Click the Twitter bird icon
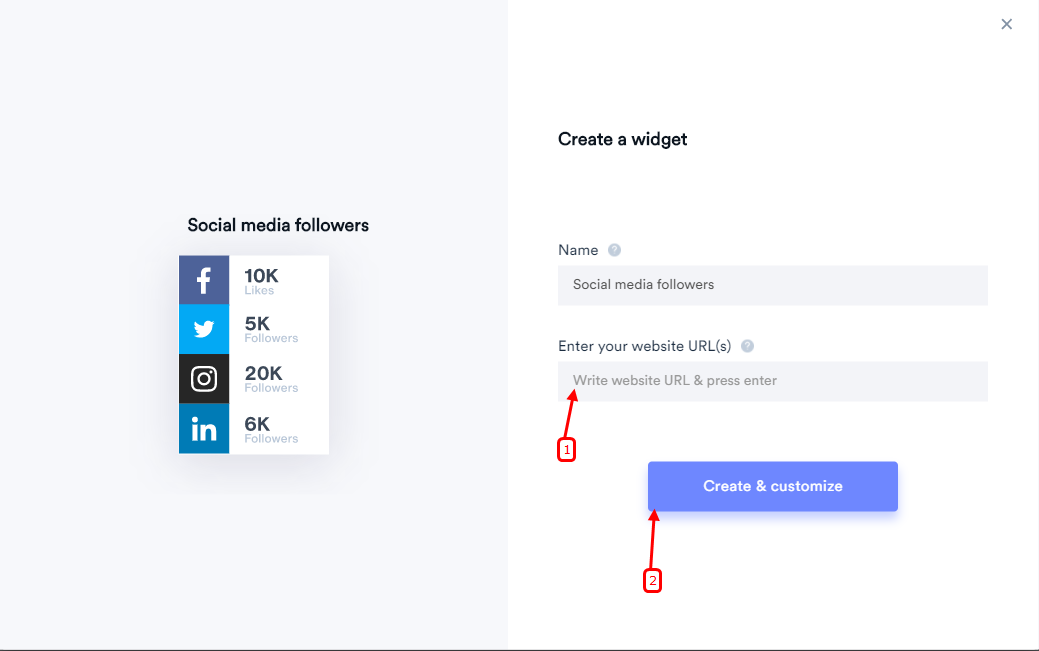This screenshot has height=651, width=1039. [x=204, y=329]
